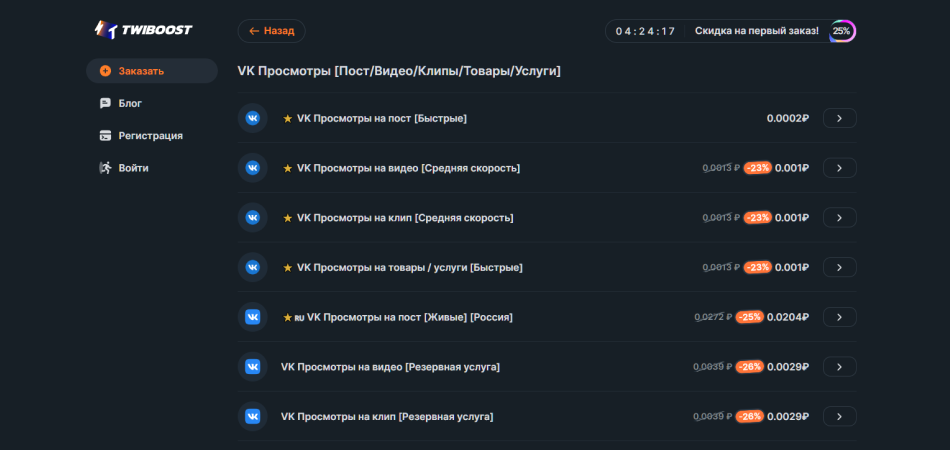The image size is (950, 450).
Task: Select VK Просмотры на товары / услуги [Быстрые]
Action: point(410,267)
